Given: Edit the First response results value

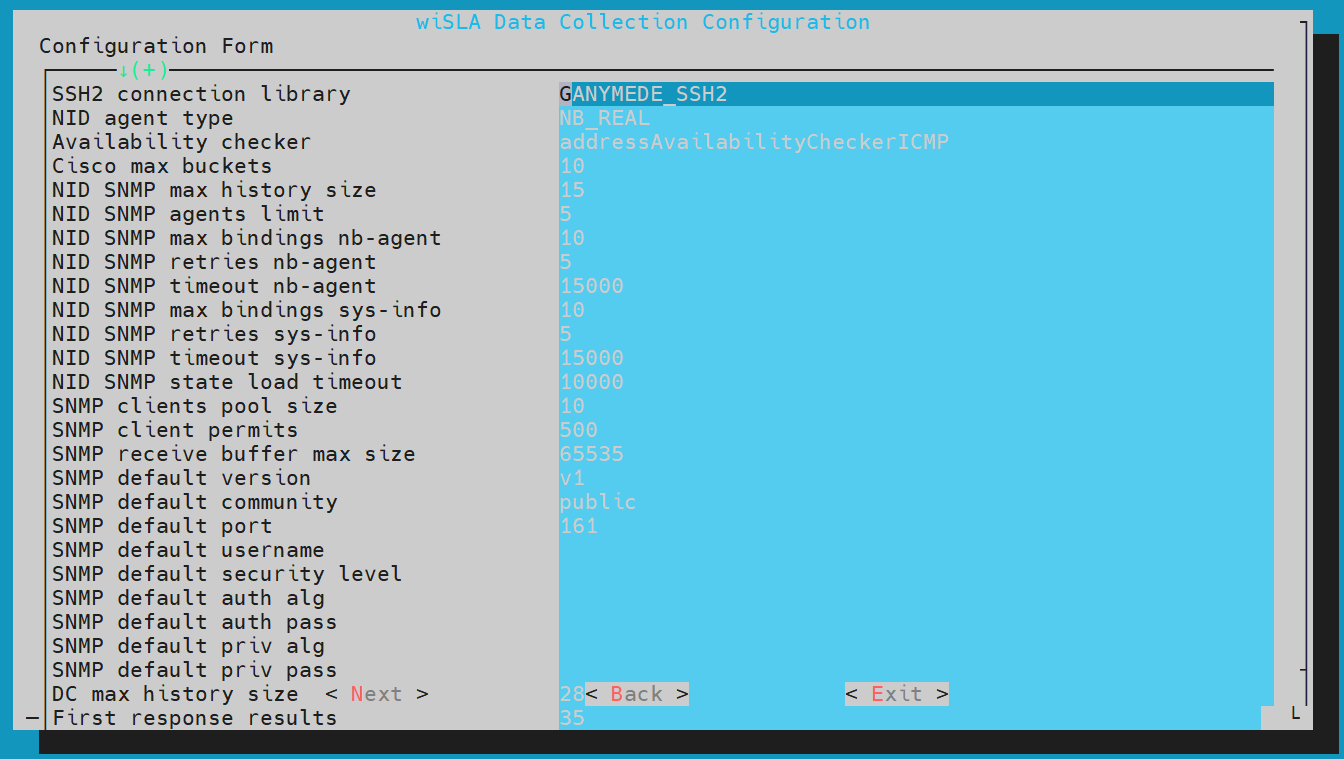Looking at the screenshot, I should pos(915,718).
